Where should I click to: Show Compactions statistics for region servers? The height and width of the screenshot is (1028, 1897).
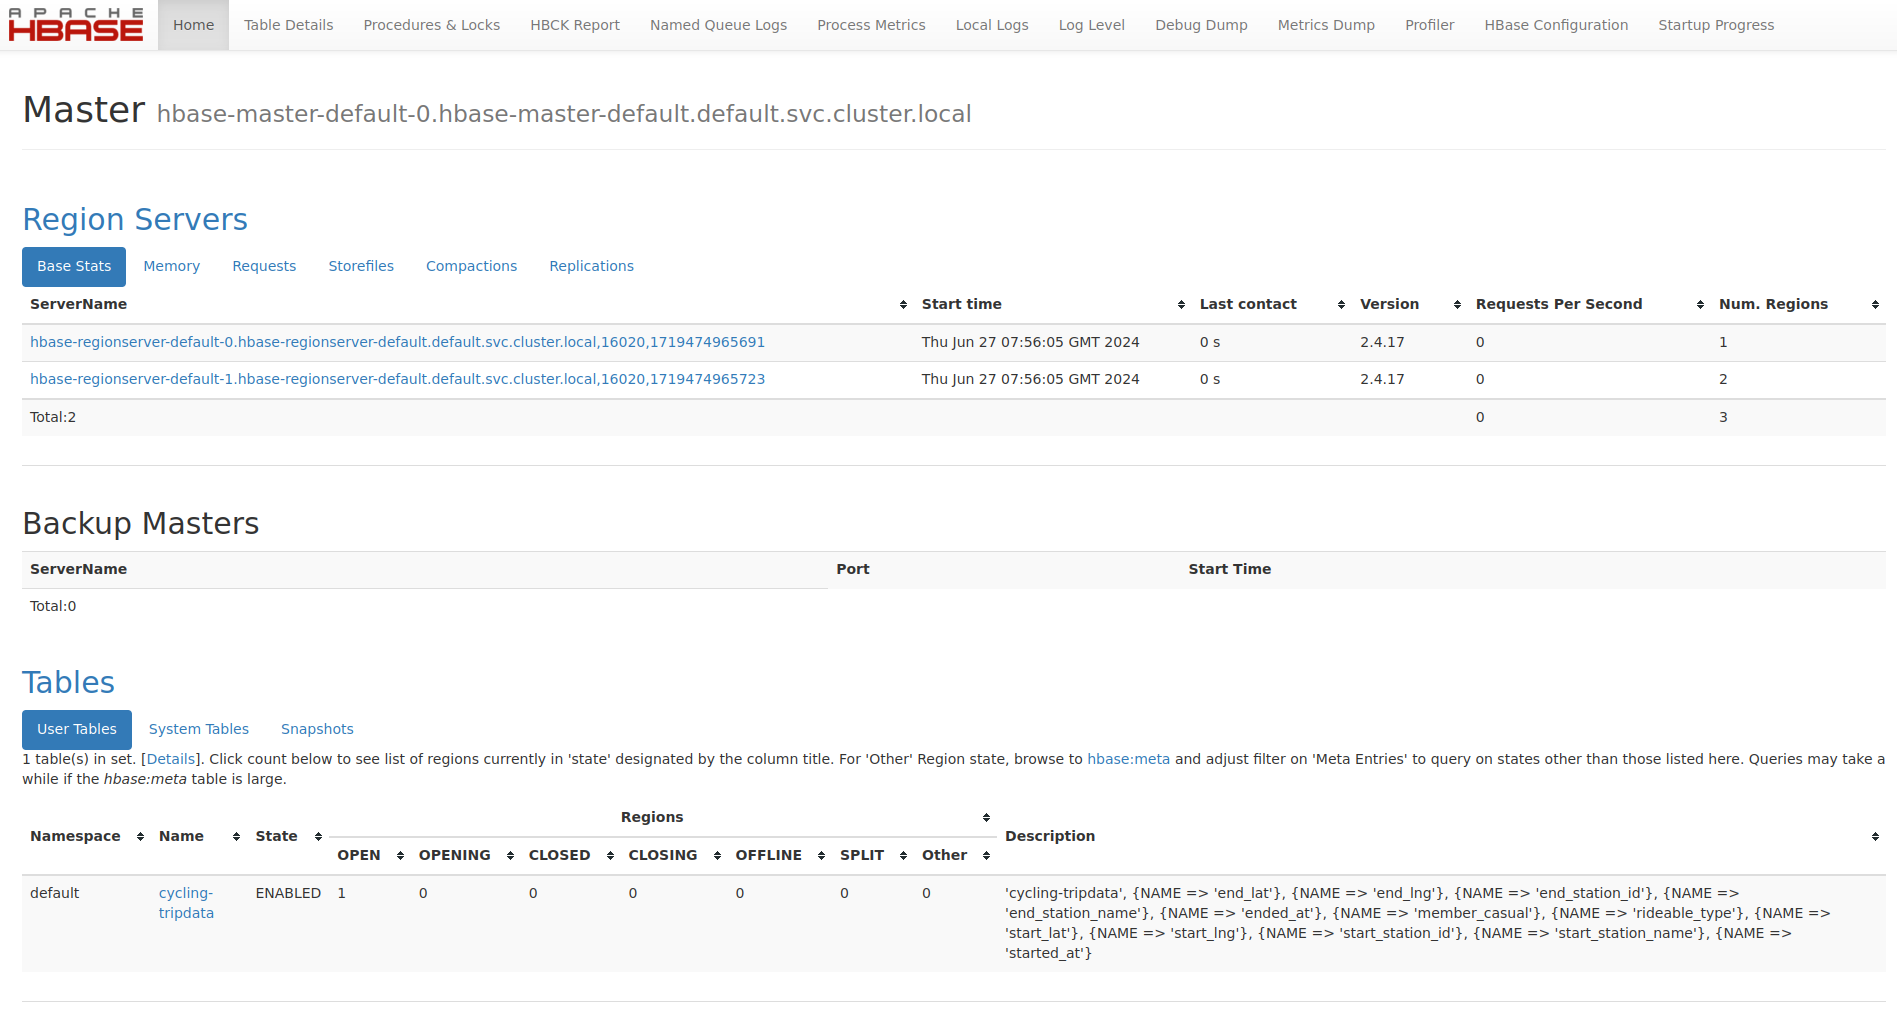pos(471,266)
